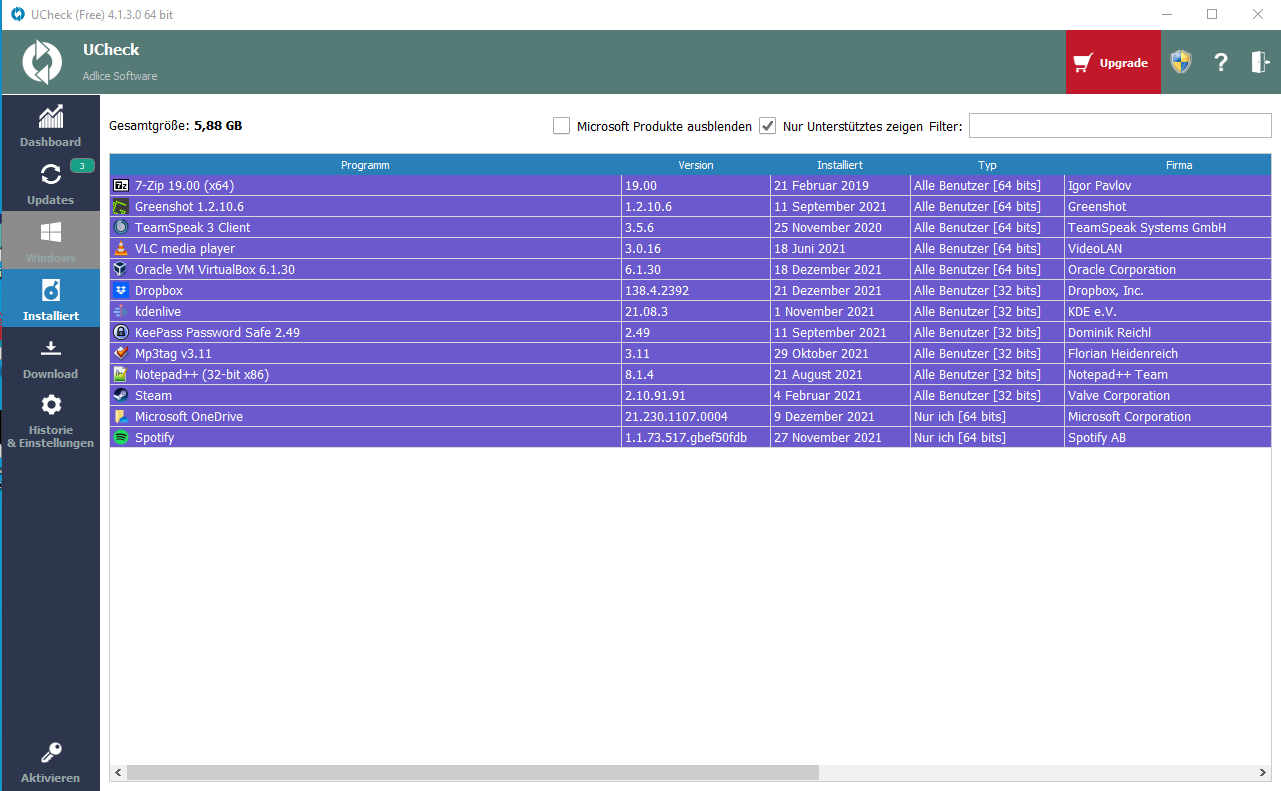Click the Dropbox program icon
This screenshot has height=791, width=1281.
[x=121, y=291]
